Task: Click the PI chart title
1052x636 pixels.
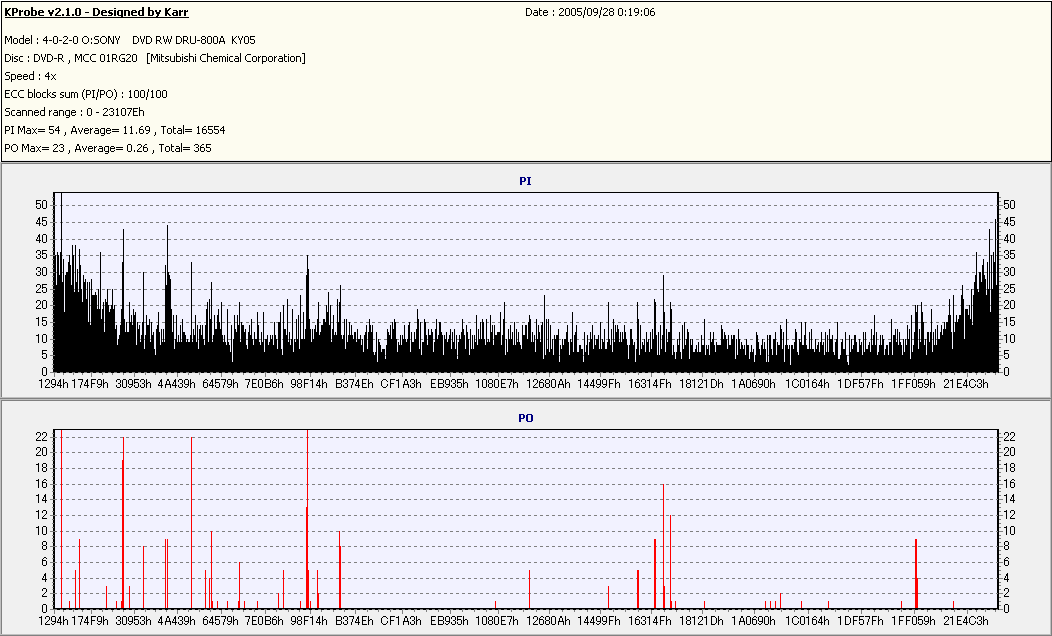Action: pos(525,181)
